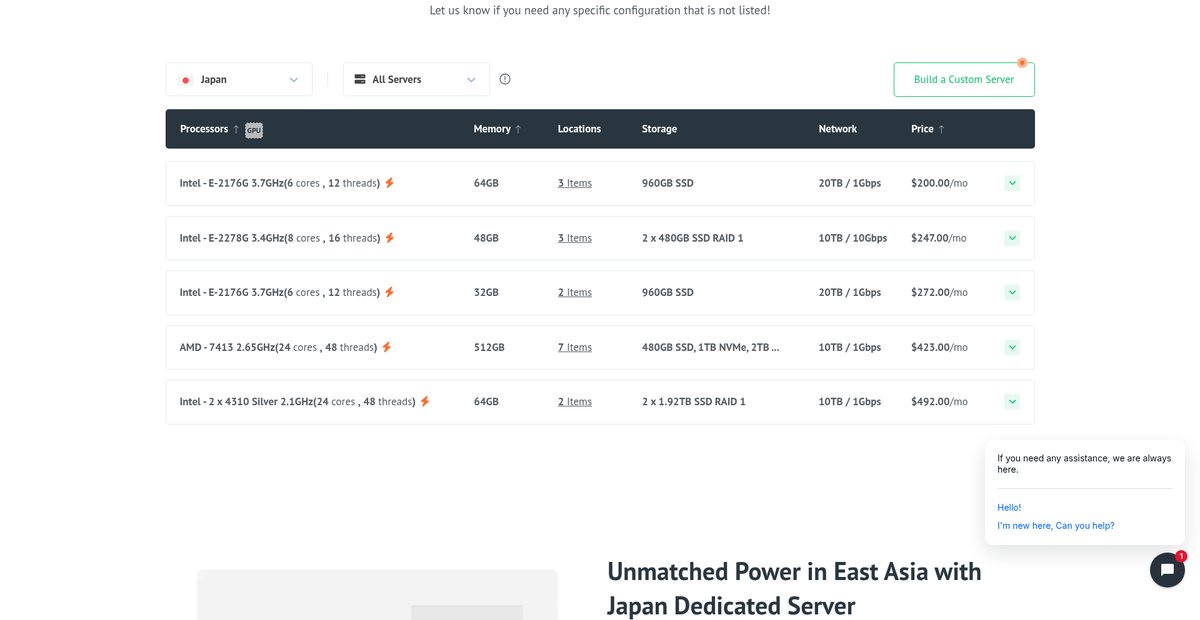The image size is (1200, 620).
Task: Open 7 Items locations for AMD 7413
Action: [x=575, y=347]
